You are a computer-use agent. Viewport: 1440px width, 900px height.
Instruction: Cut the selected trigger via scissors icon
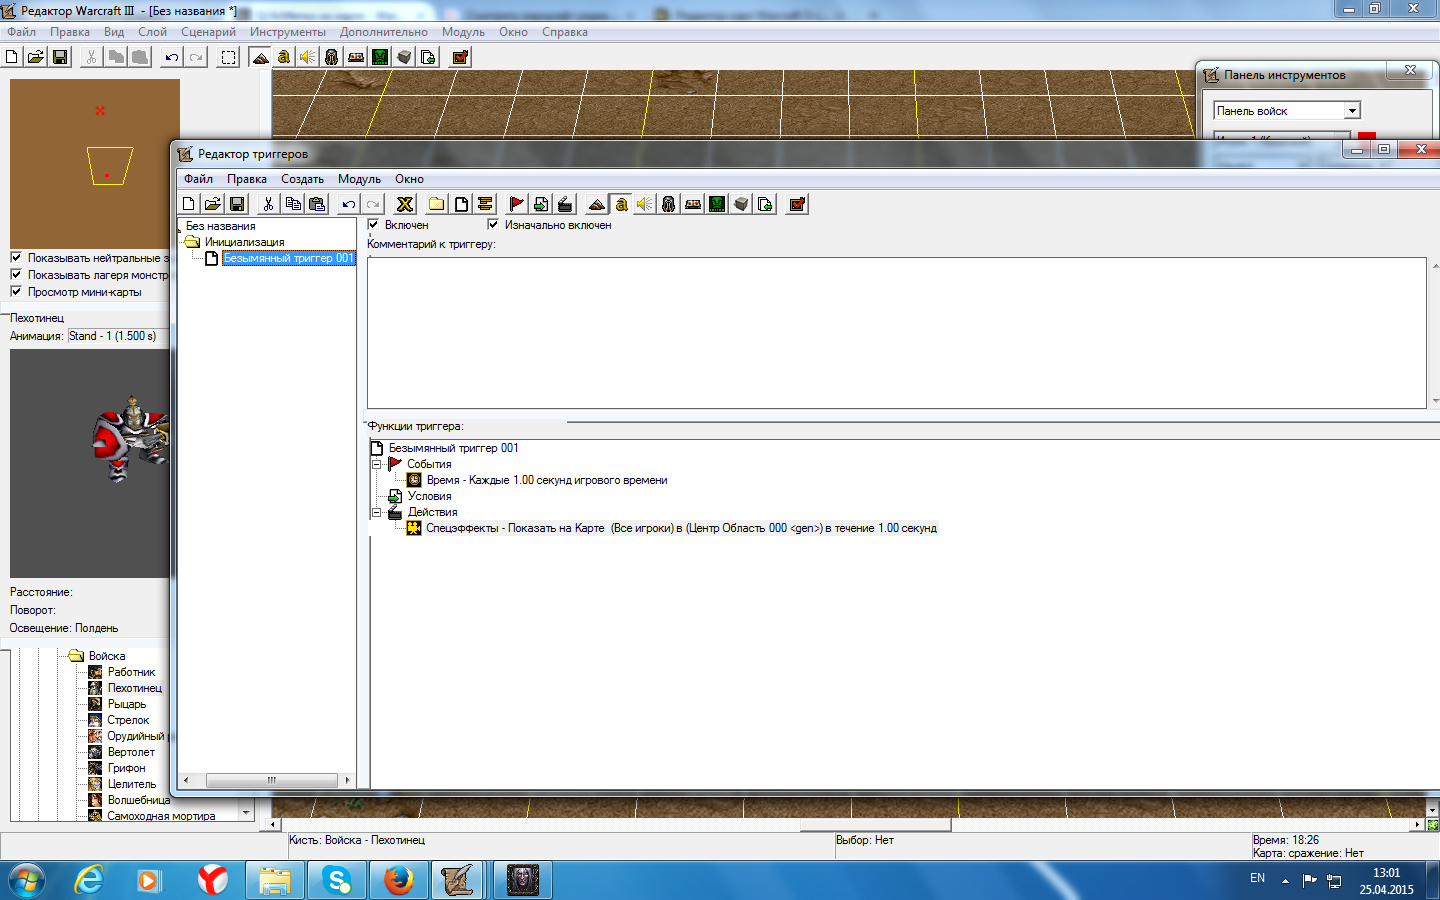[x=269, y=204]
